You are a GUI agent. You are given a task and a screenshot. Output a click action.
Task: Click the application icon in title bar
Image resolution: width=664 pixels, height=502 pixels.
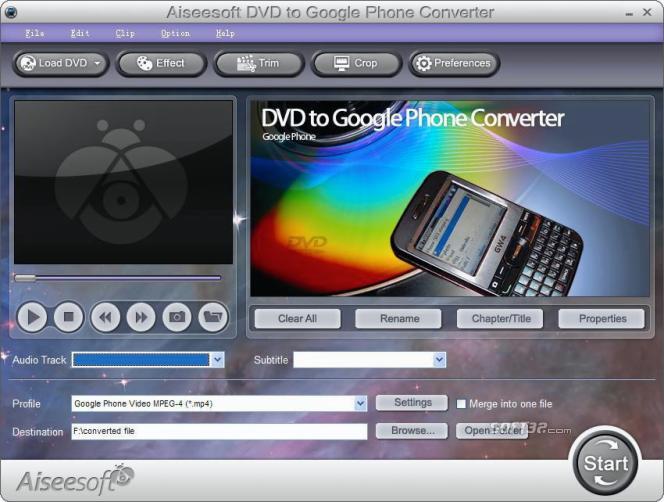tap(9, 12)
